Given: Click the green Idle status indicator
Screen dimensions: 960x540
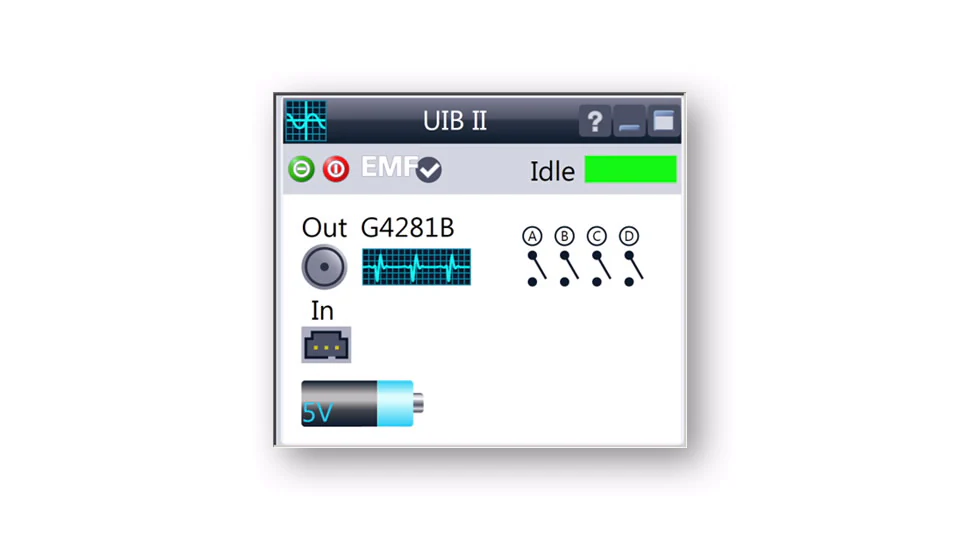Looking at the screenshot, I should [631, 169].
